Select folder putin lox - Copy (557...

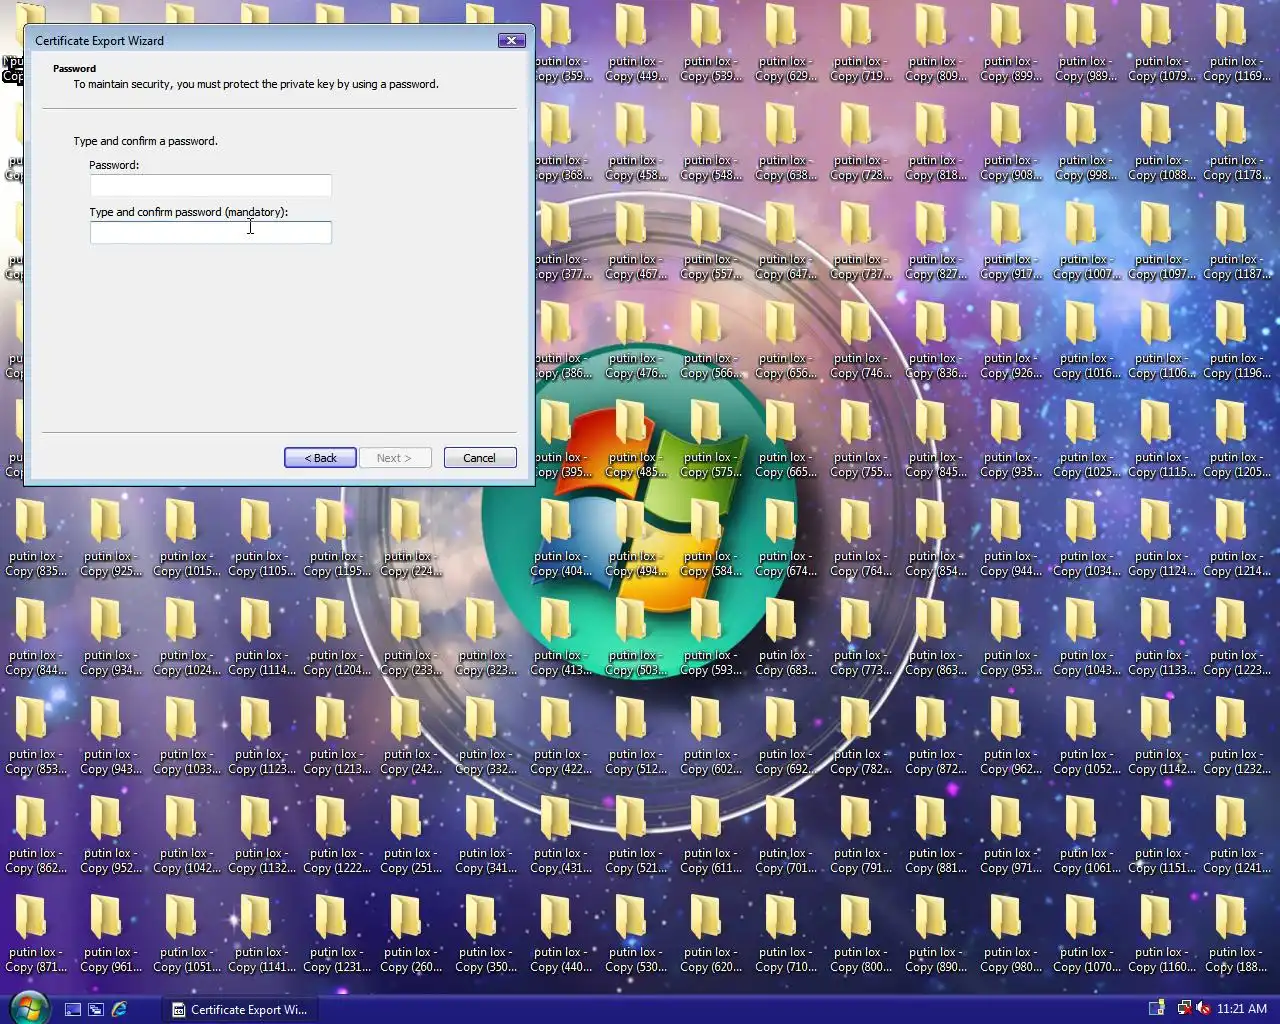pos(711,242)
